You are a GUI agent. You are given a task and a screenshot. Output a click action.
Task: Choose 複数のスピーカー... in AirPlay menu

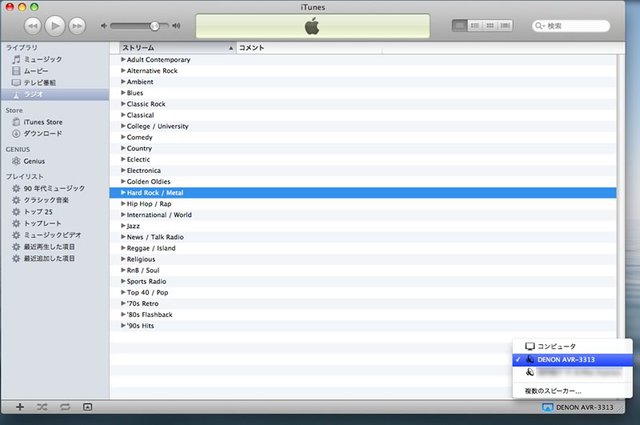click(572, 391)
